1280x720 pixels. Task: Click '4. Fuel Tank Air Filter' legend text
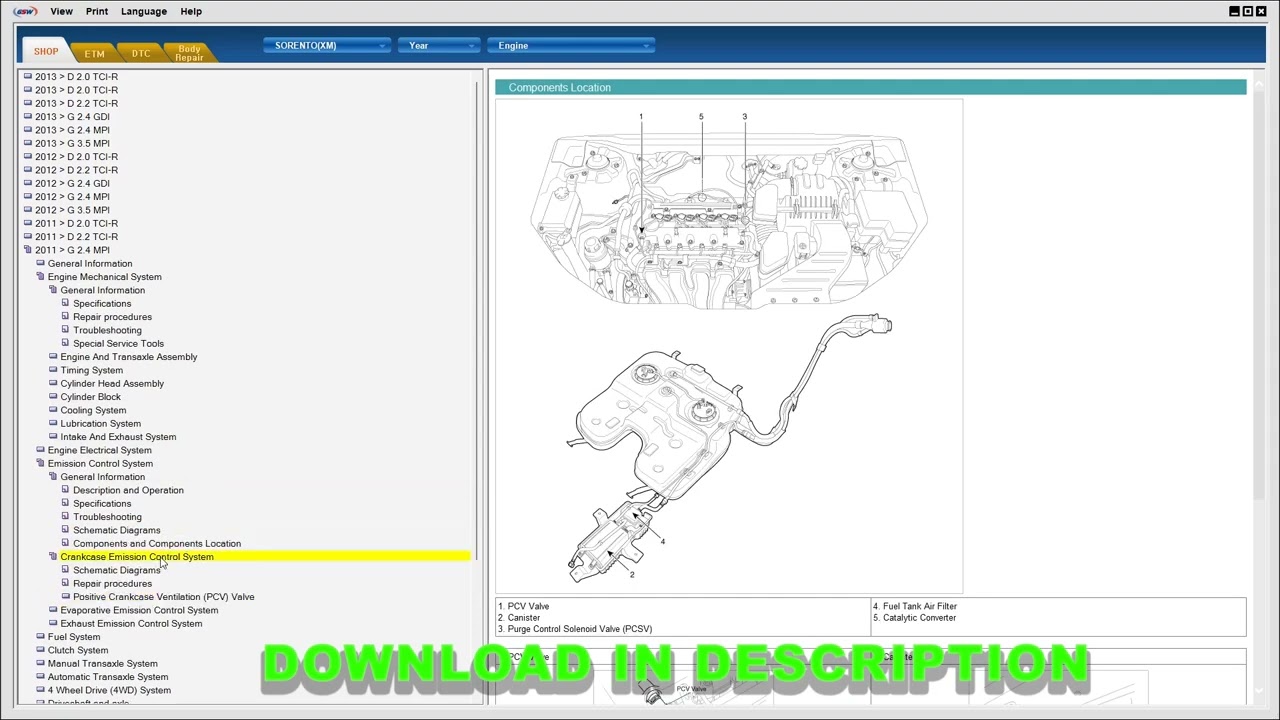point(915,606)
